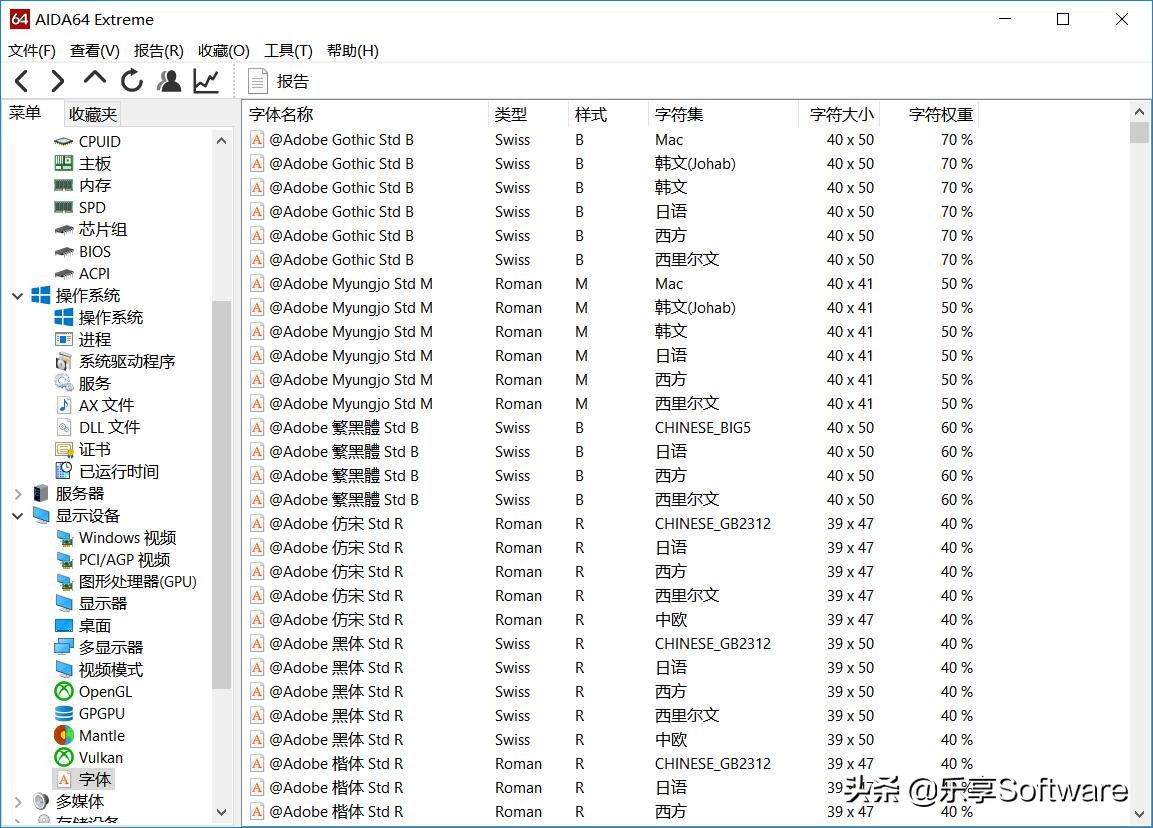Sort by the 字符集 column header
This screenshot has width=1153, height=828.
[679, 115]
